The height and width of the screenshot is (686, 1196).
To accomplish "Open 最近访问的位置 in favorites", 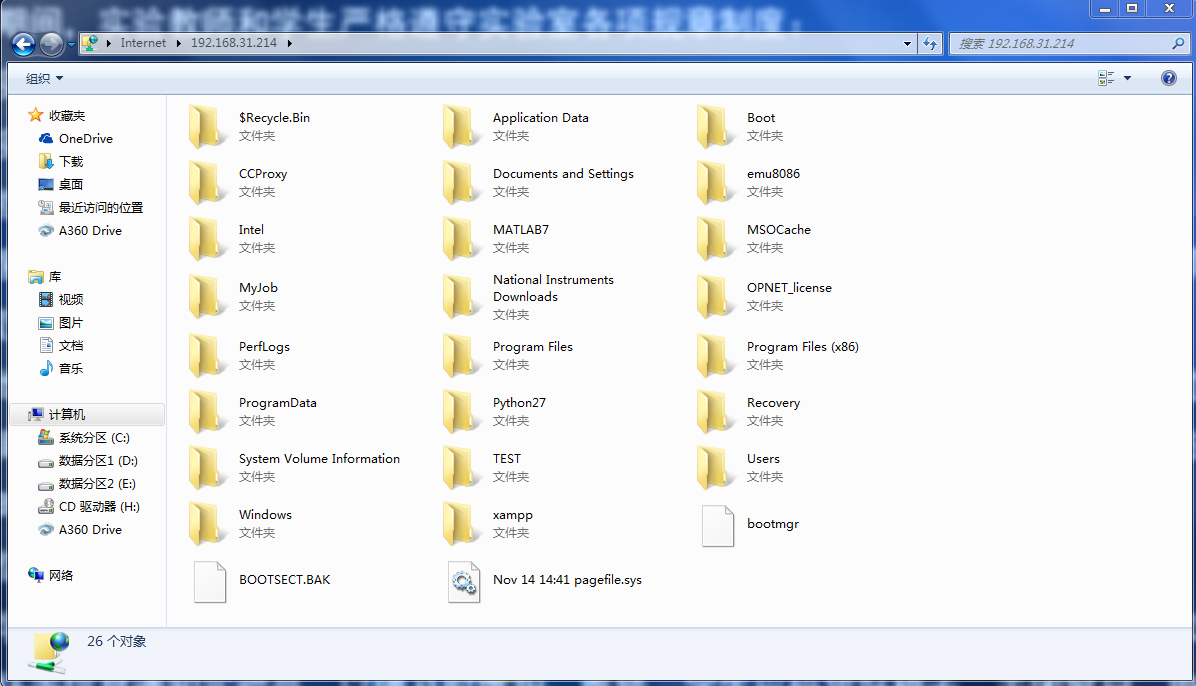I will (90, 207).
